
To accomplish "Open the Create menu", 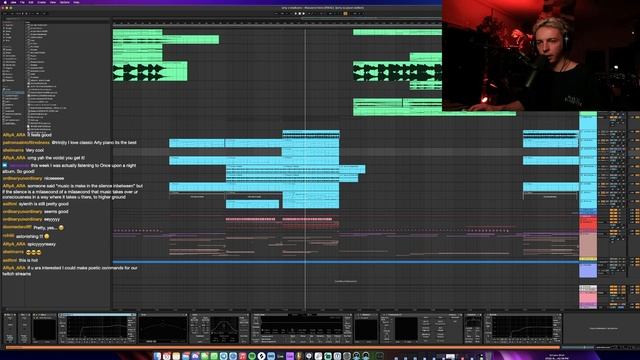I will [41, 2].
